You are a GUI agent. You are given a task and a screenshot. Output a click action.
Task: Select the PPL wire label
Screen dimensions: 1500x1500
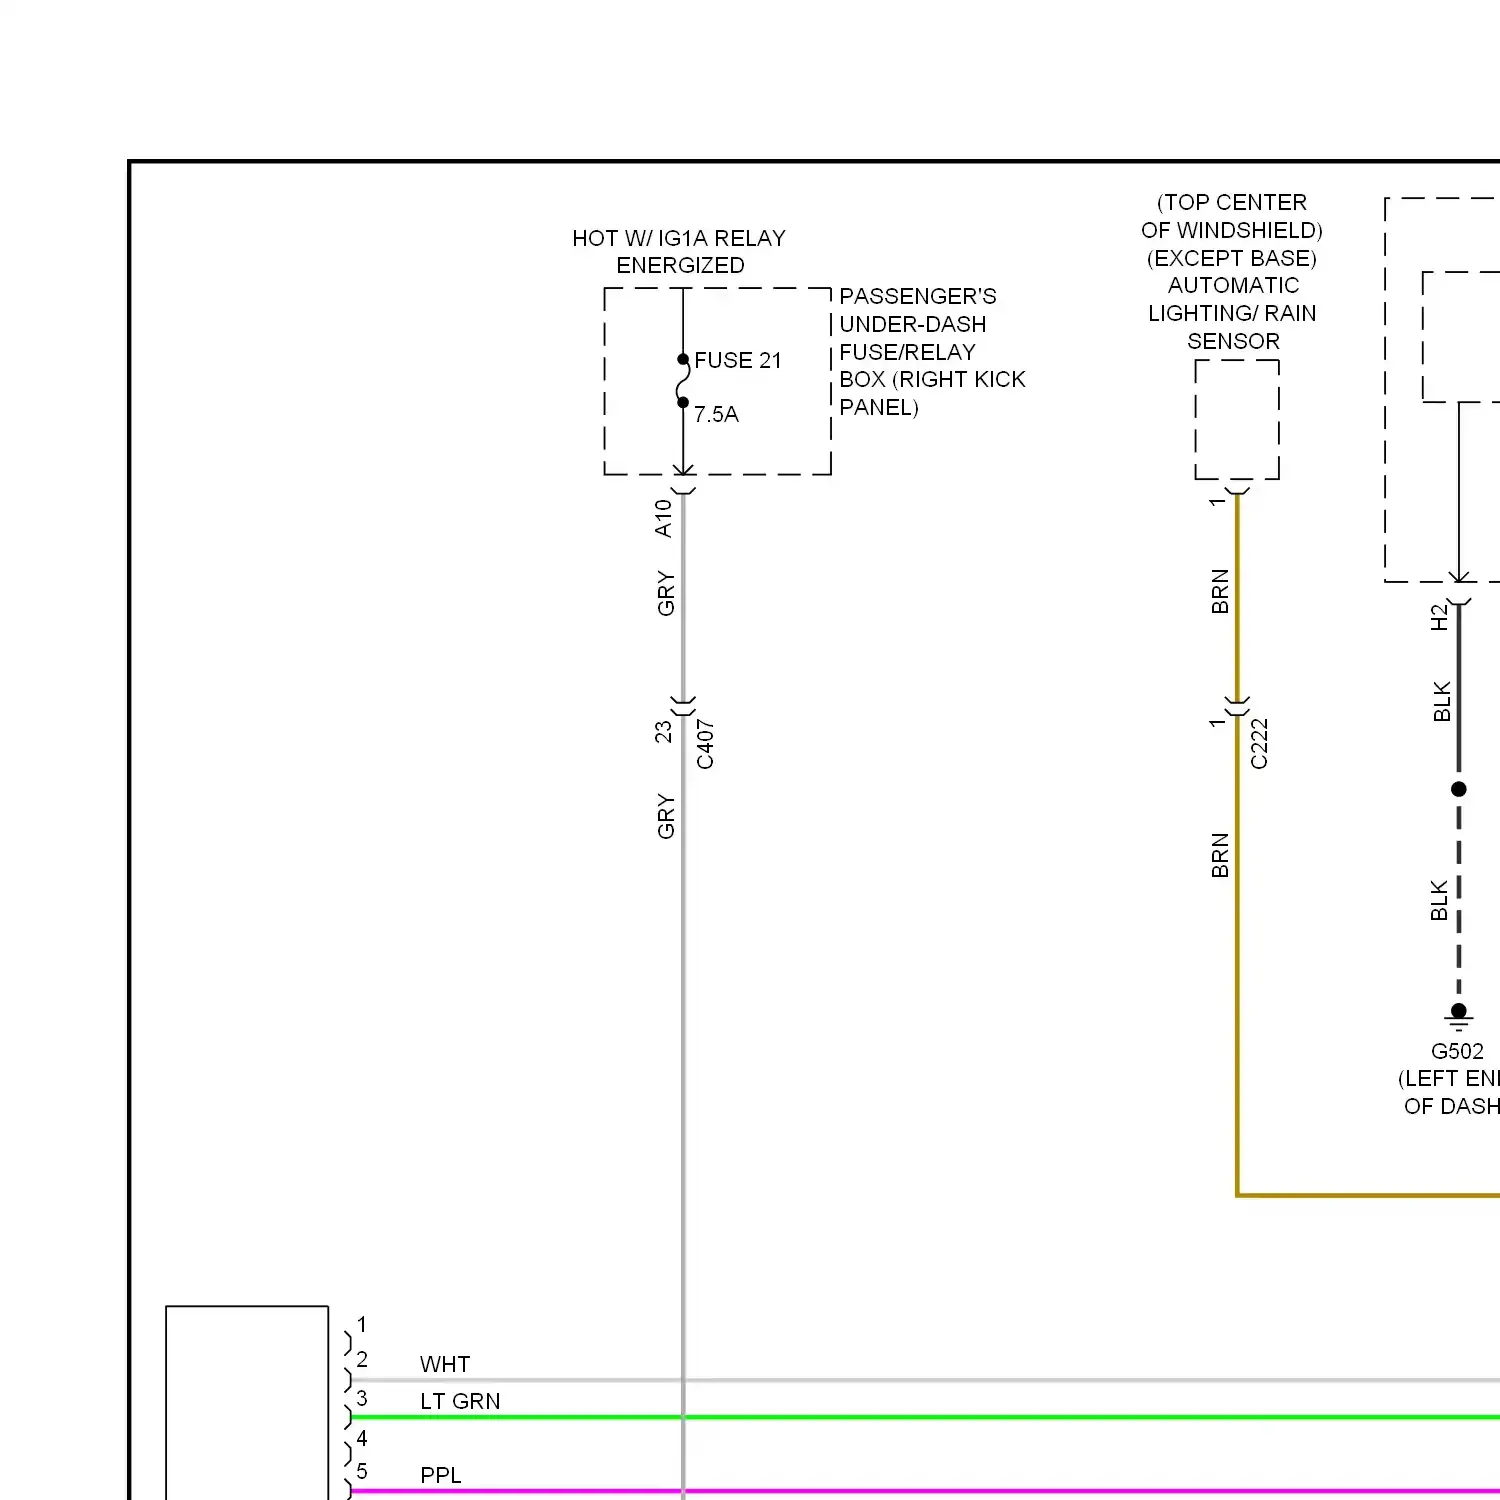click(x=441, y=1476)
